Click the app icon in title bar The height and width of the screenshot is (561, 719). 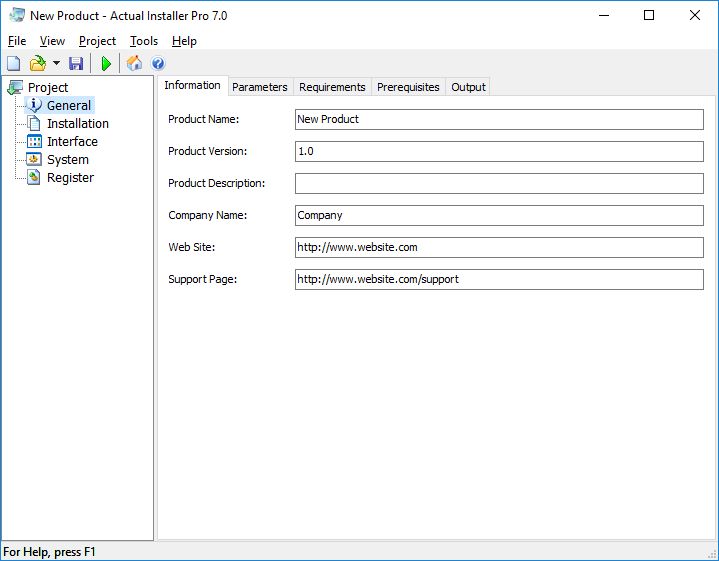(17, 15)
